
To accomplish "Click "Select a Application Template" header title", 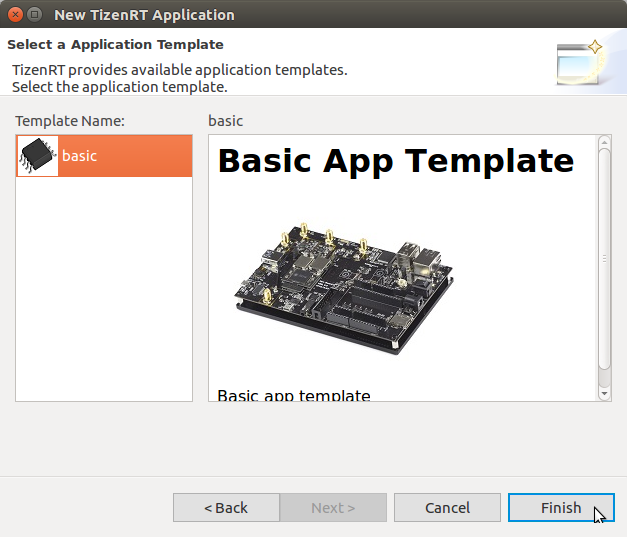I will click(115, 45).
